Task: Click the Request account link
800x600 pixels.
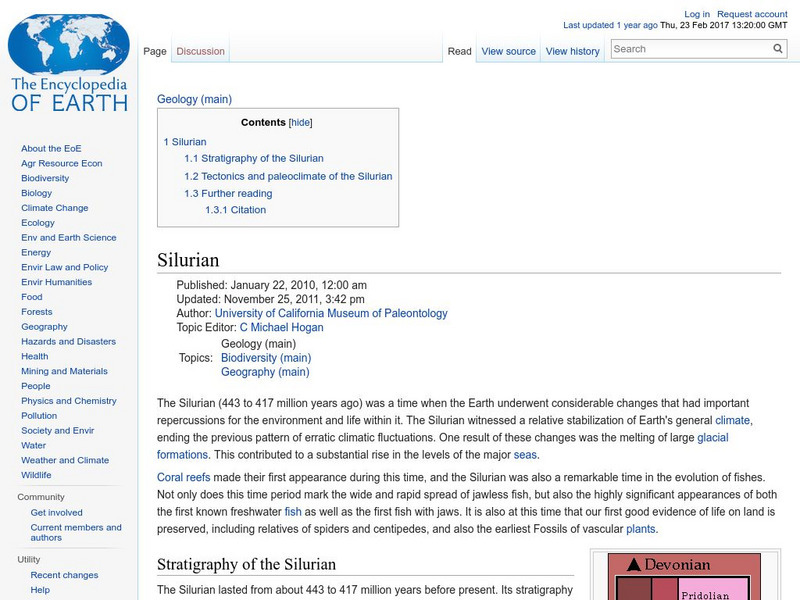Action: 752,14
